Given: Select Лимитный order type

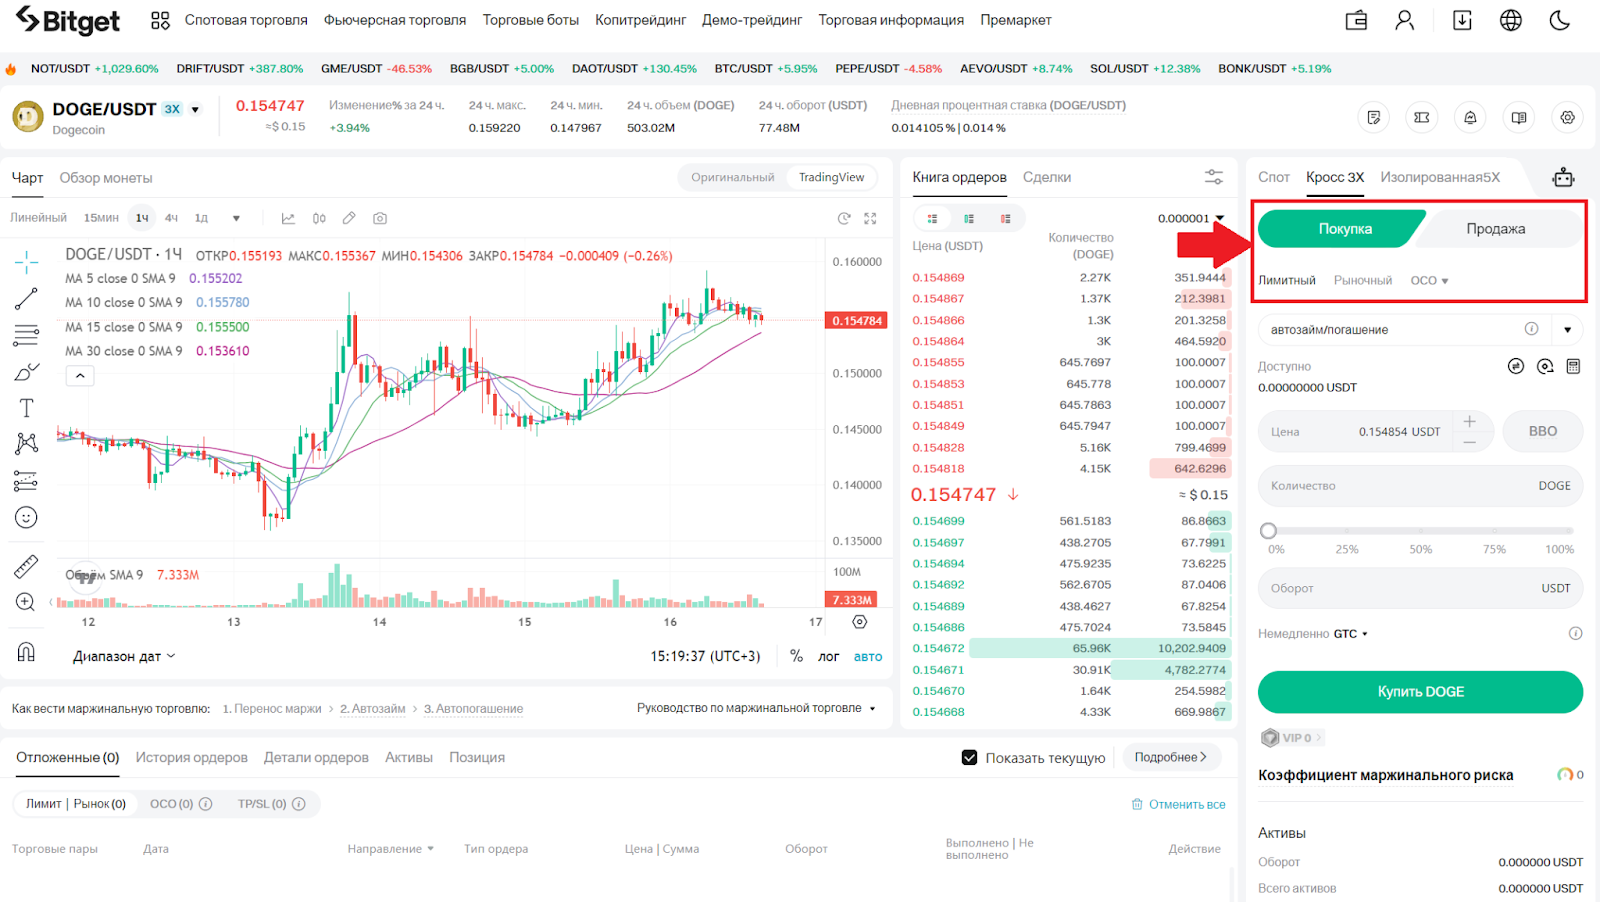Looking at the screenshot, I should (x=1287, y=280).
